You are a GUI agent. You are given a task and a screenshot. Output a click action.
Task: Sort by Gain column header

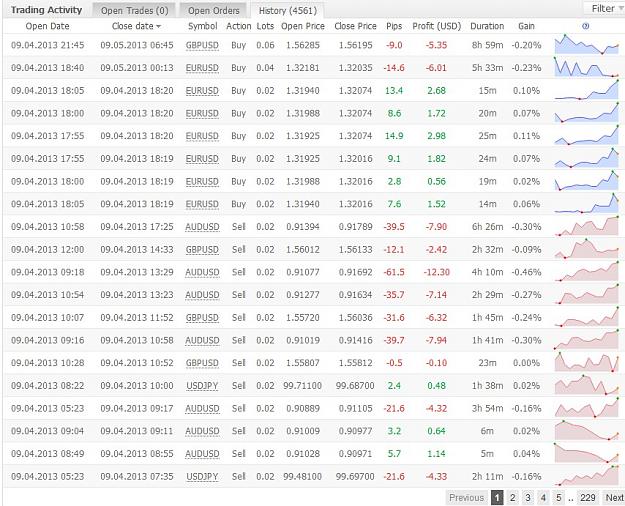[526, 26]
